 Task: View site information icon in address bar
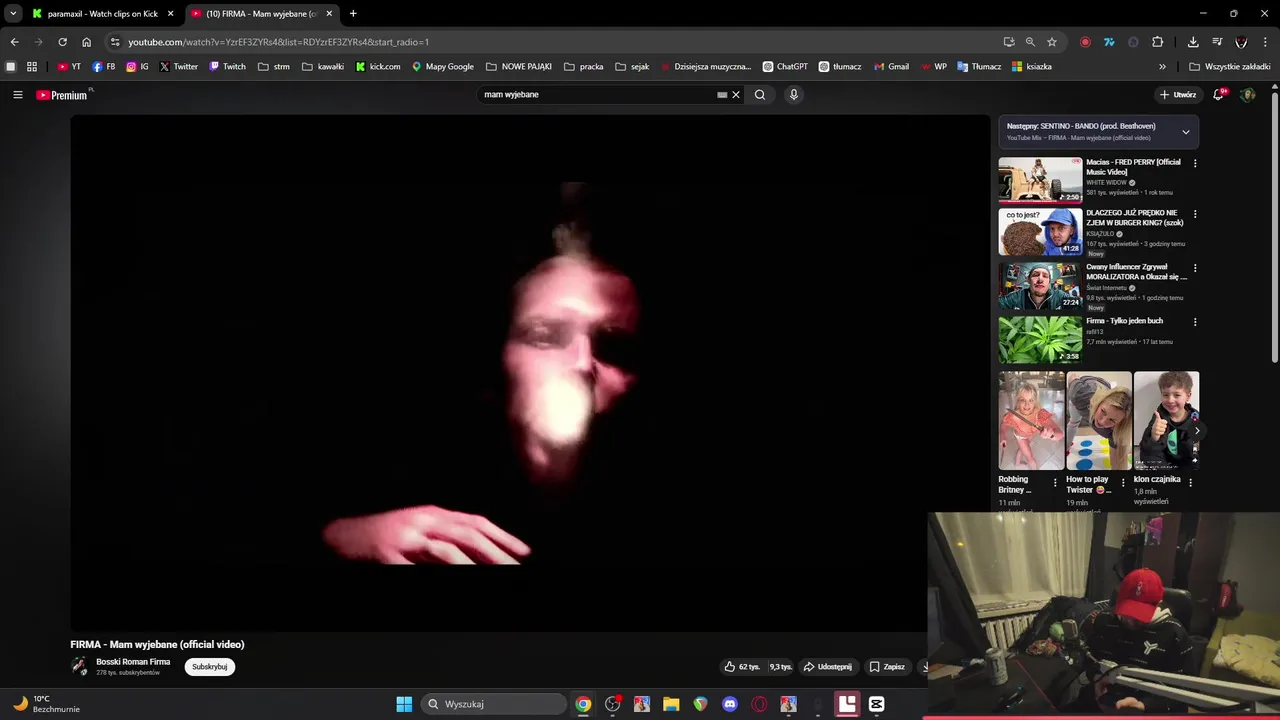coord(115,42)
